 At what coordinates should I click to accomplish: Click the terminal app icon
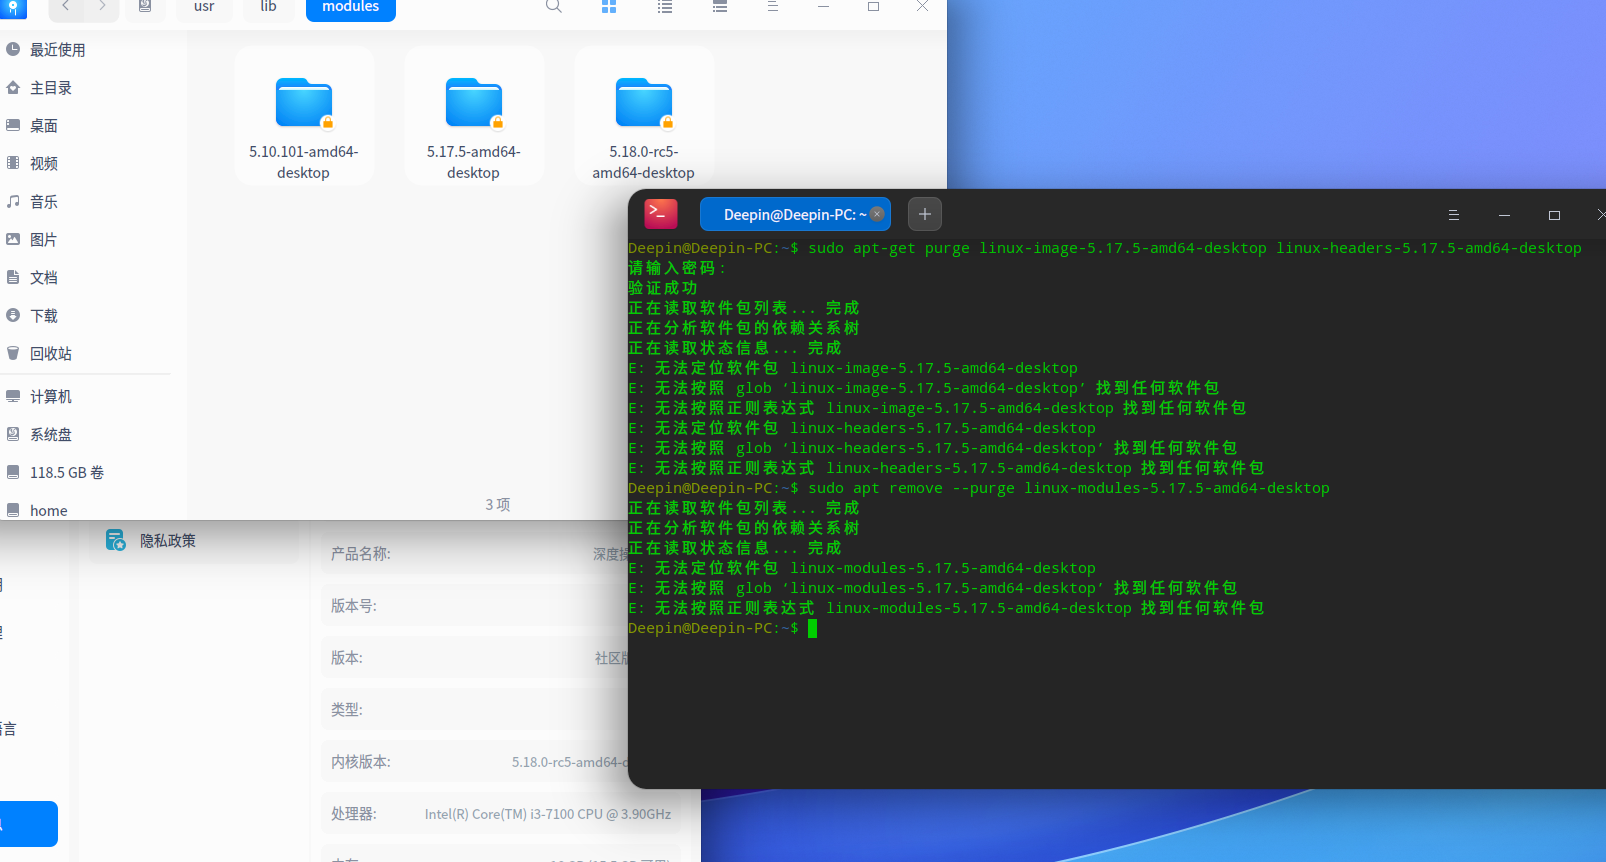(660, 214)
